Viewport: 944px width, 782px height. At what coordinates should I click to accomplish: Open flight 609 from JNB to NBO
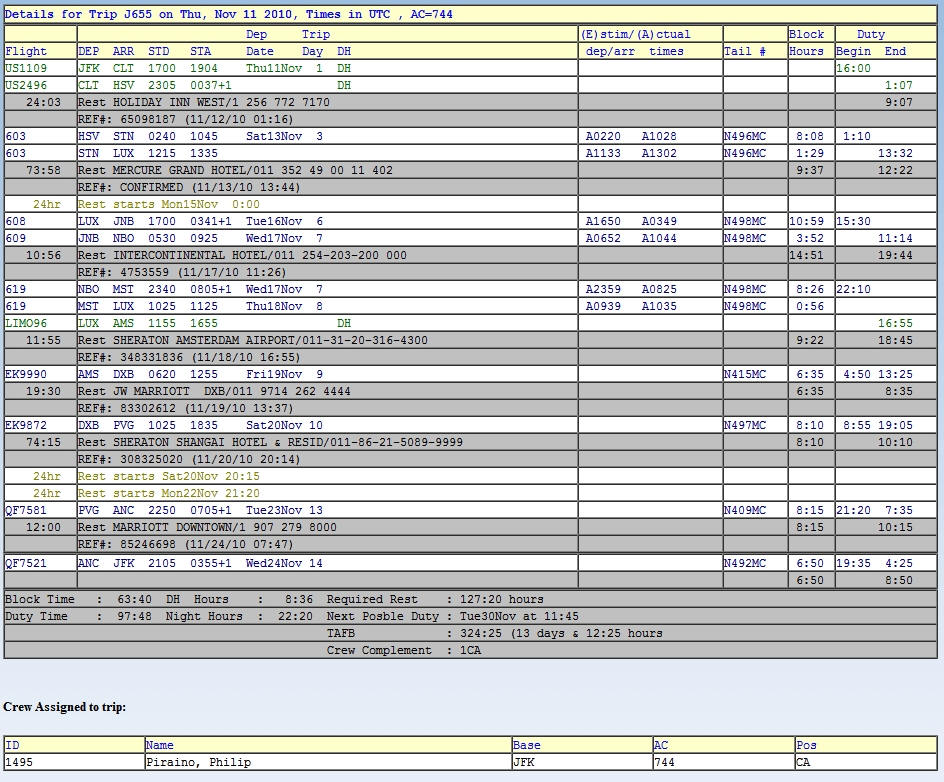(x=16, y=239)
